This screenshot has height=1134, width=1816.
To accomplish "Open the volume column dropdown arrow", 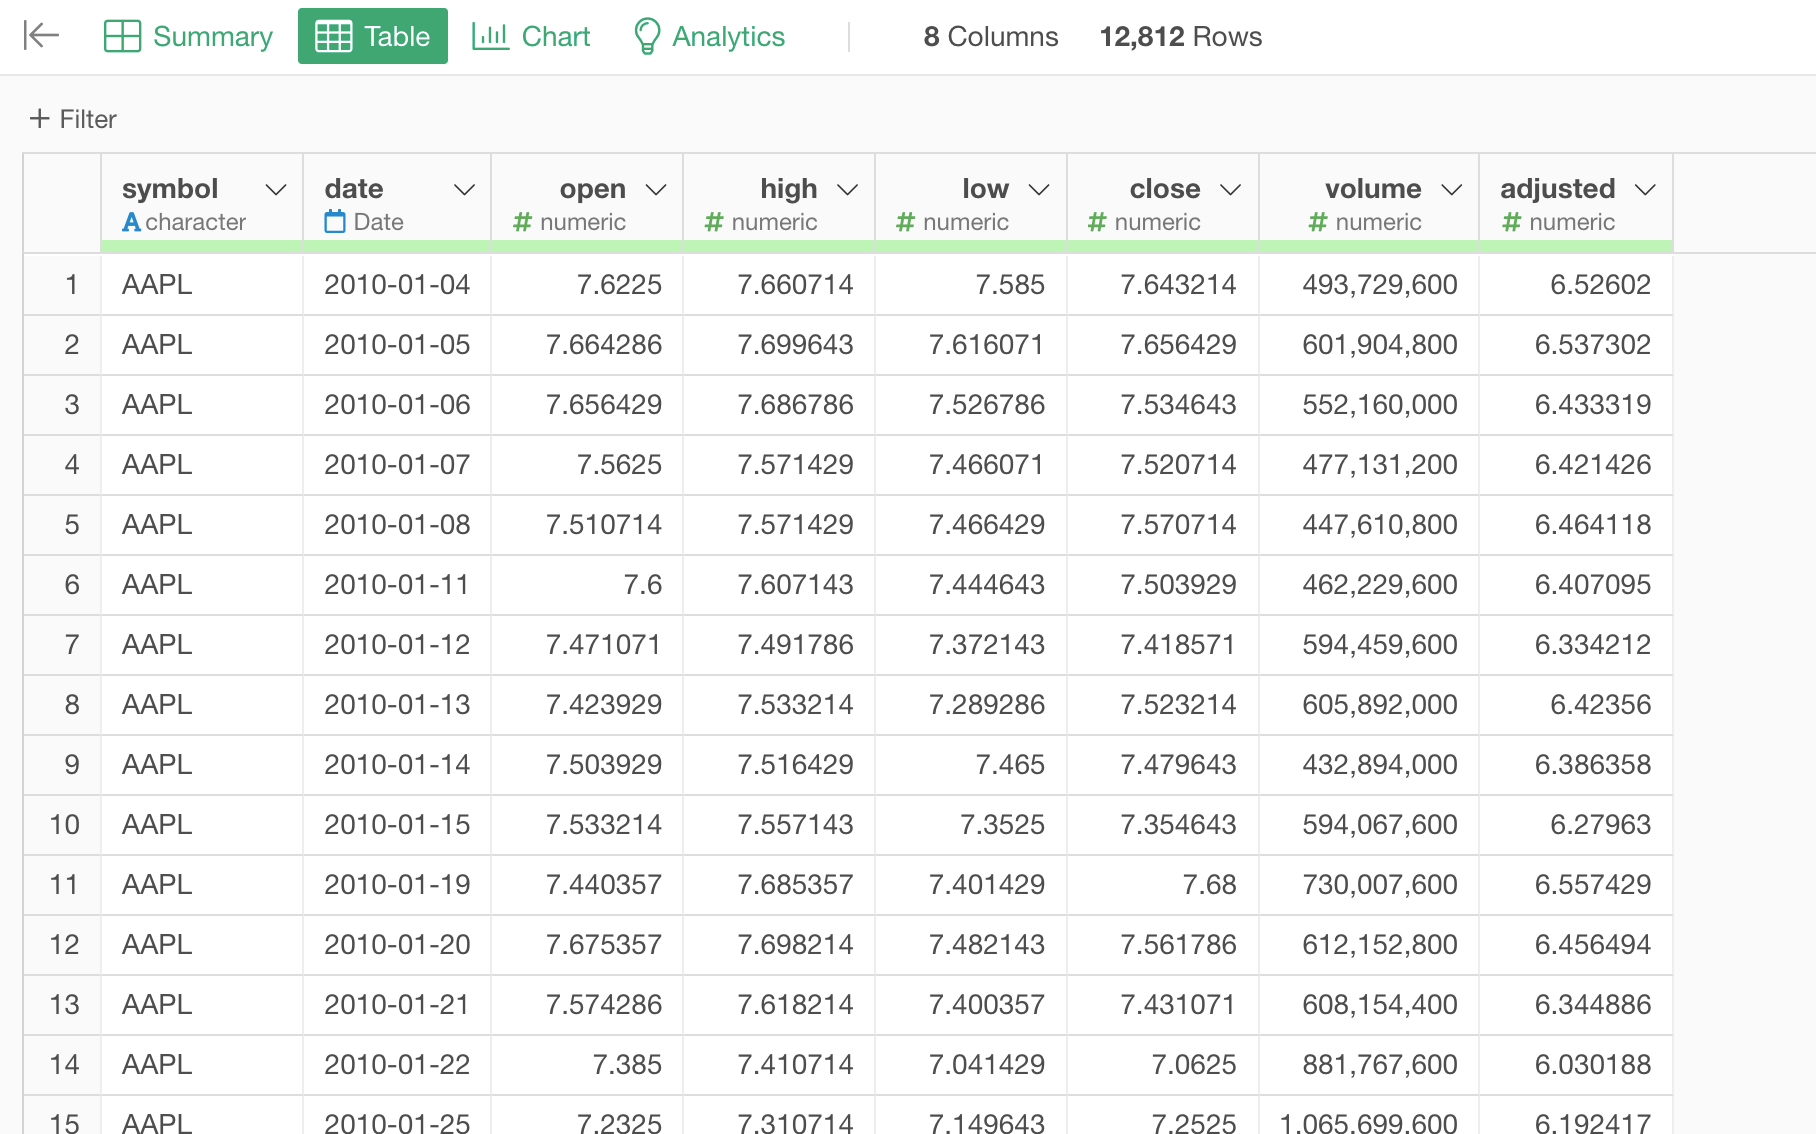I will coord(1452,189).
